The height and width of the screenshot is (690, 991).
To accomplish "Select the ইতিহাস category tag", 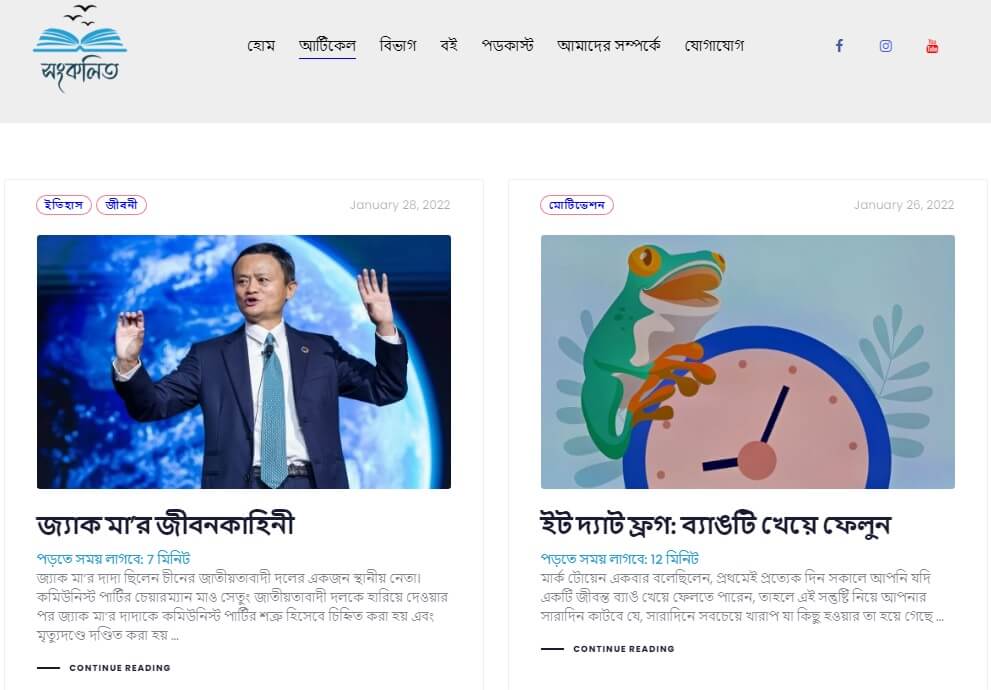I will click(x=64, y=205).
